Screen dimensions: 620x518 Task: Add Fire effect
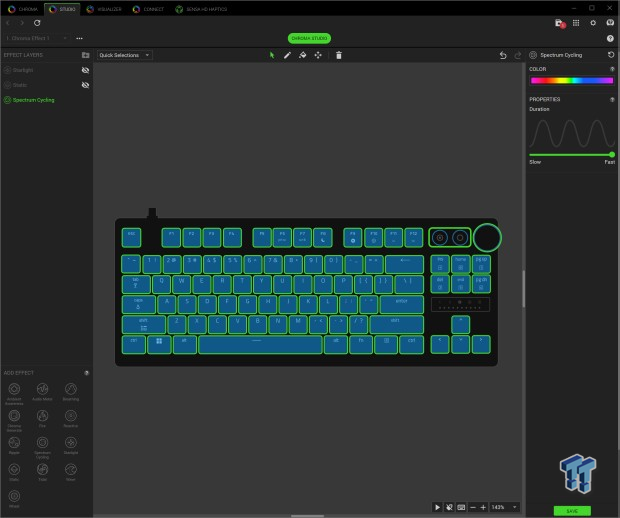click(42, 418)
